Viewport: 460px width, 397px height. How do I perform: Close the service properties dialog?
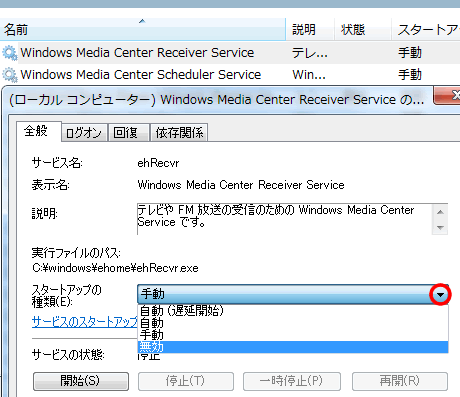[448, 96]
